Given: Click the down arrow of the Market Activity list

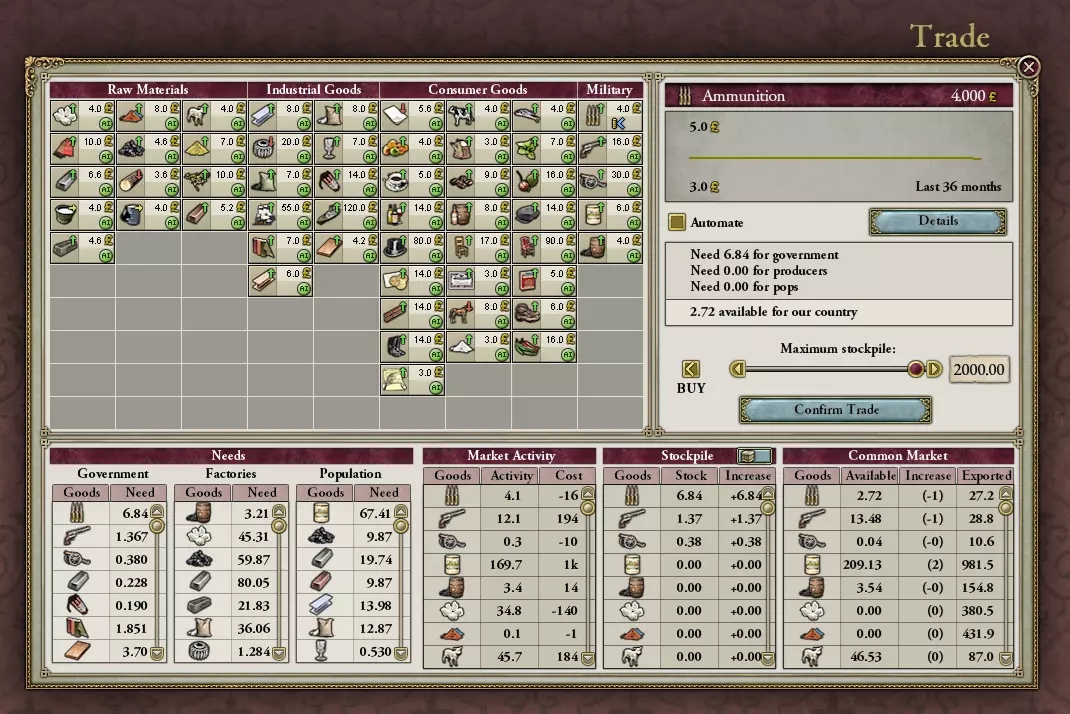Looking at the screenshot, I should (x=588, y=659).
